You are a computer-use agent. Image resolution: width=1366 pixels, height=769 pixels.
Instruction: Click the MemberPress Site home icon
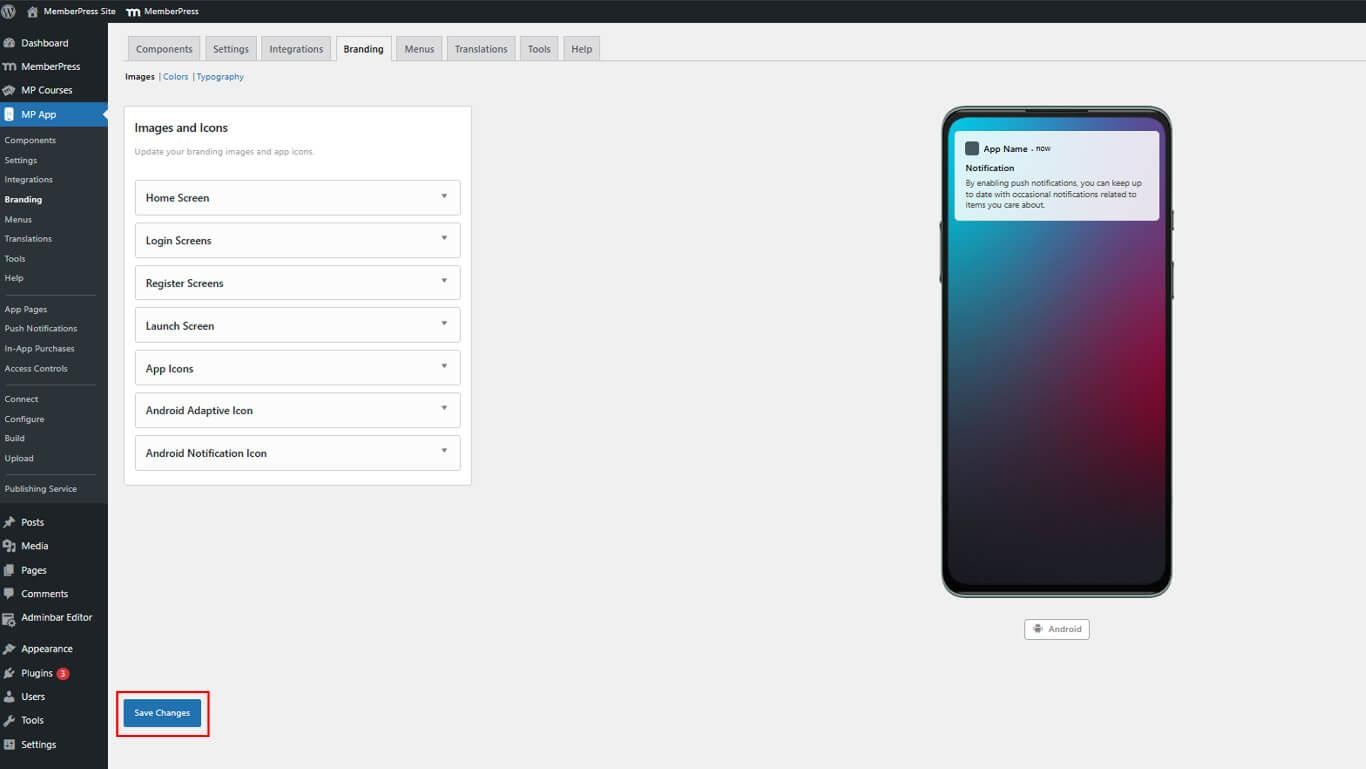tap(32, 11)
